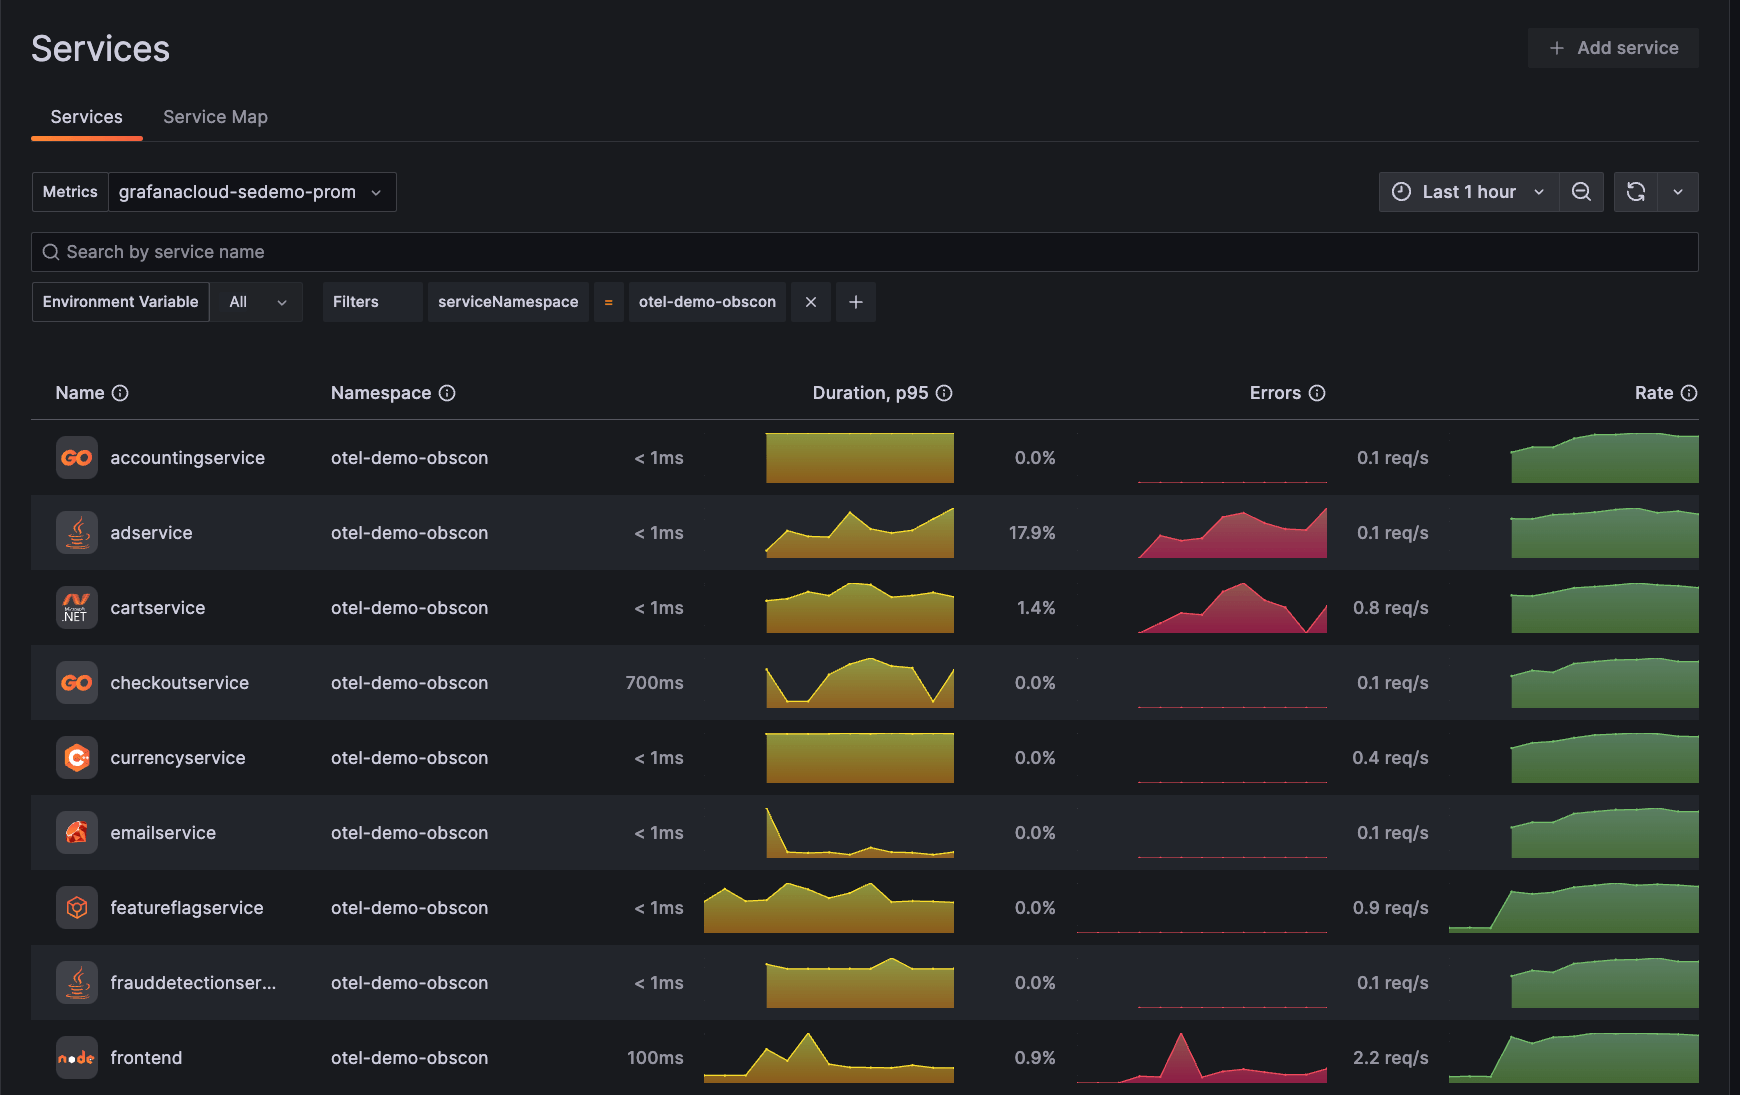The image size is (1740, 1095).
Task: Select the Ruby icon next to emailservice
Action: click(x=76, y=832)
